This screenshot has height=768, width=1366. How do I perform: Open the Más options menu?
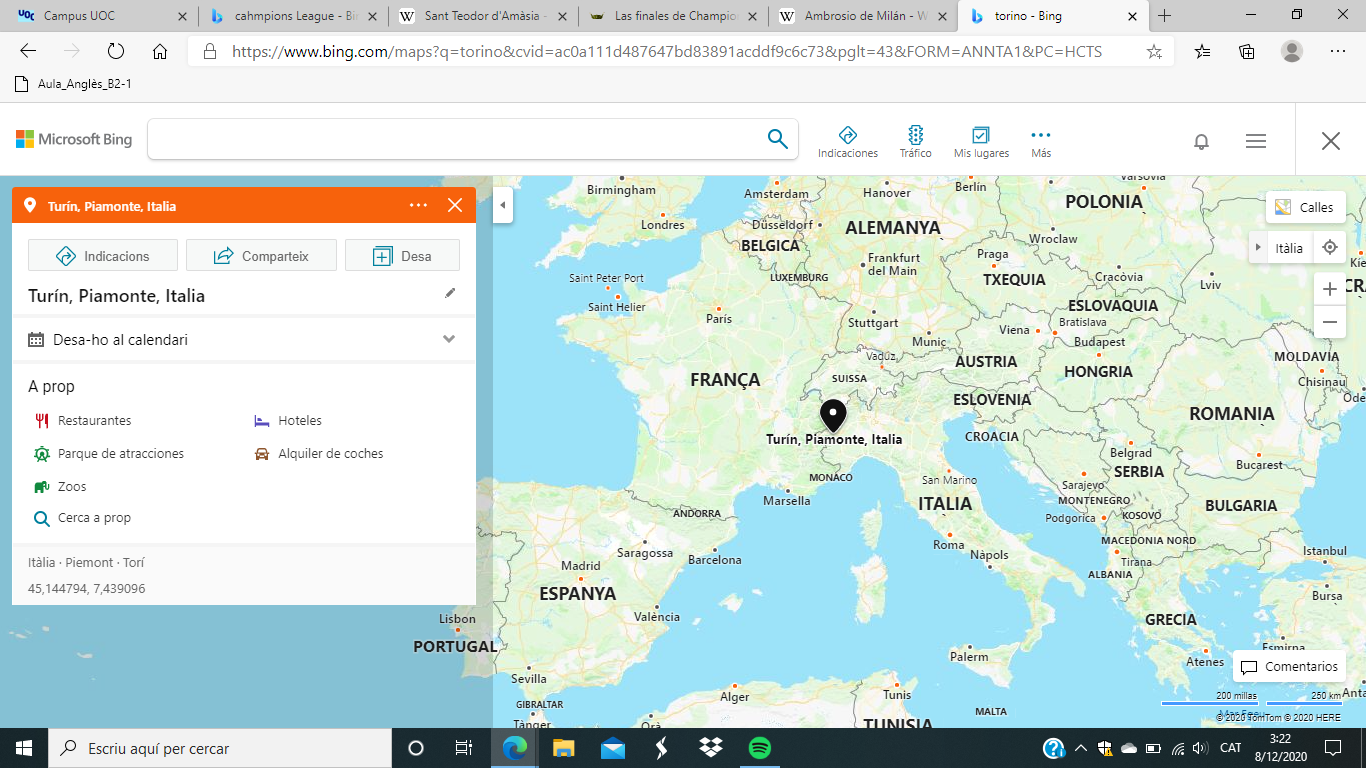1041,142
